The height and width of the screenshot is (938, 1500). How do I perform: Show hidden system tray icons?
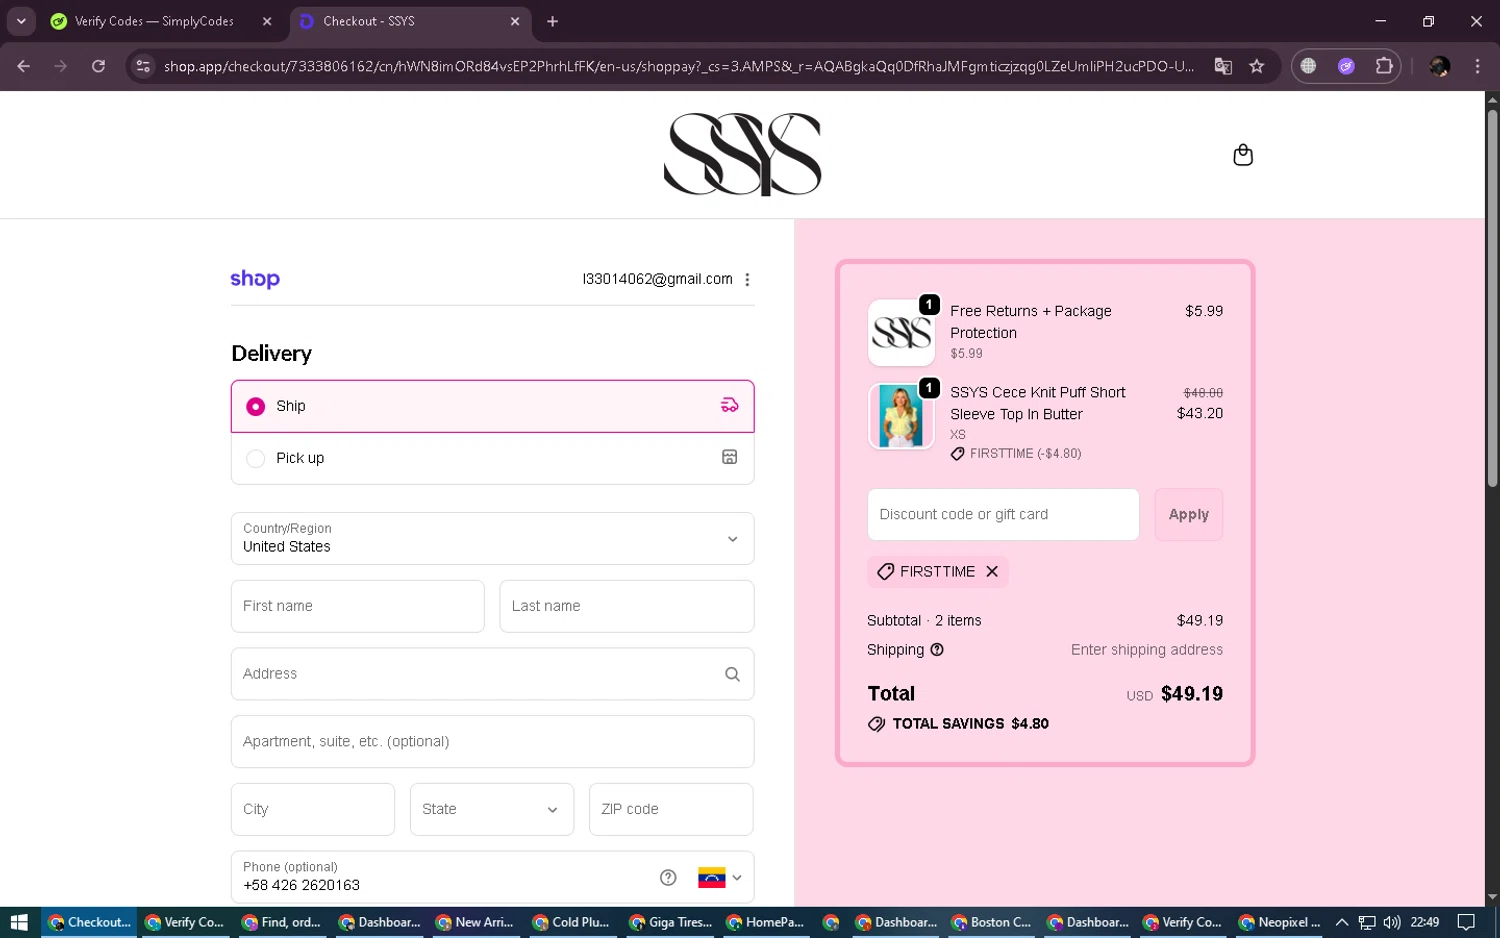tap(1342, 922)
